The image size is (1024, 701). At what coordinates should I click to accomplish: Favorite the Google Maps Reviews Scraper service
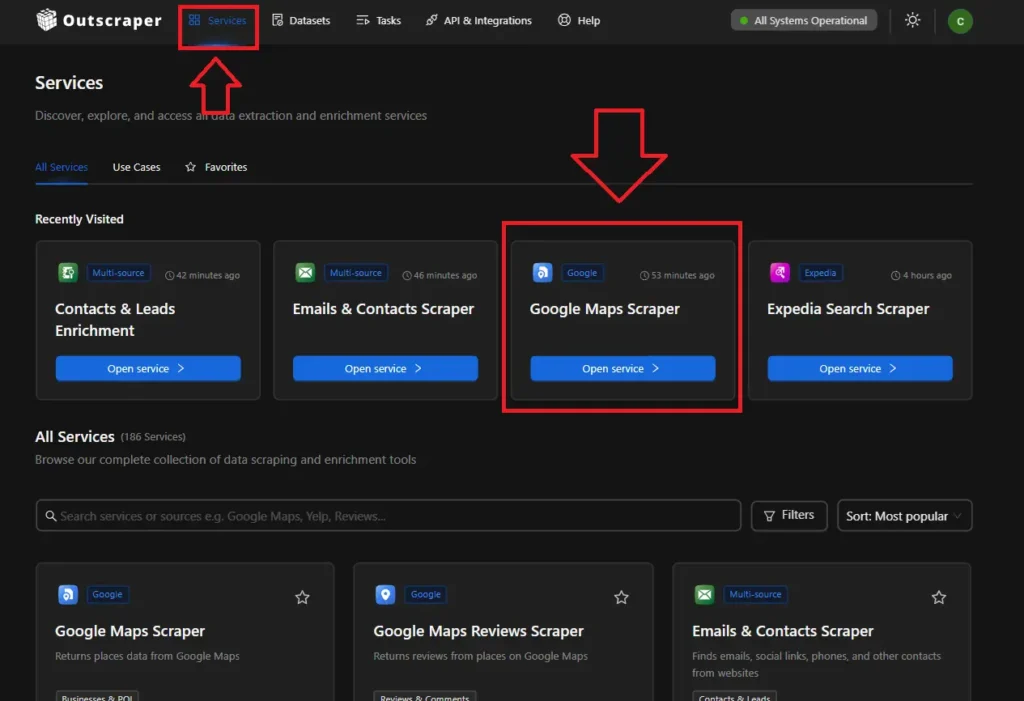click(x=621, y=597)
